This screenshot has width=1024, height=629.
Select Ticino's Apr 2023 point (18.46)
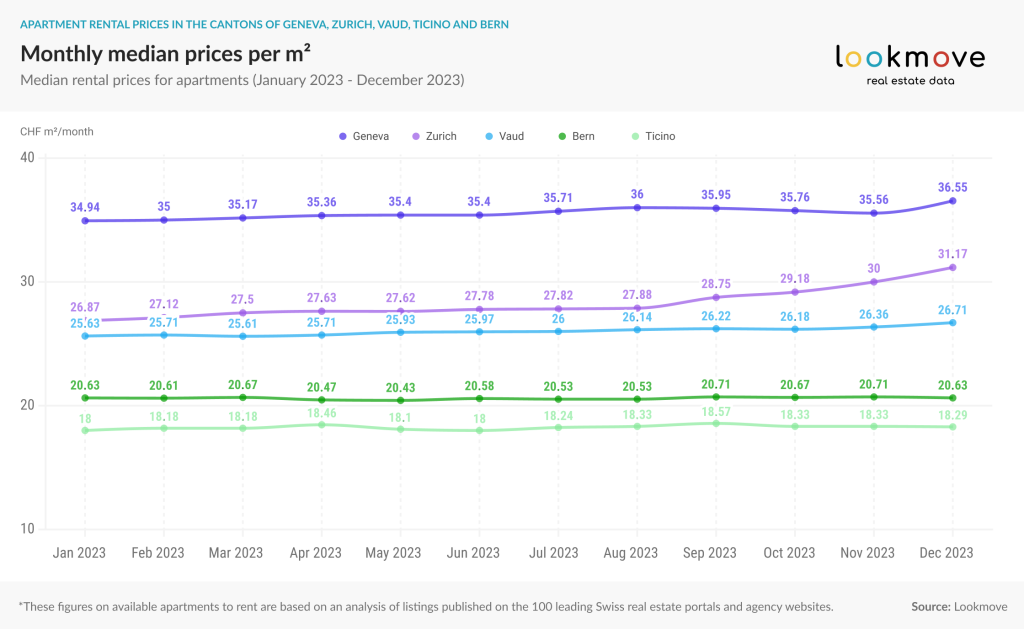click(321, 425)
